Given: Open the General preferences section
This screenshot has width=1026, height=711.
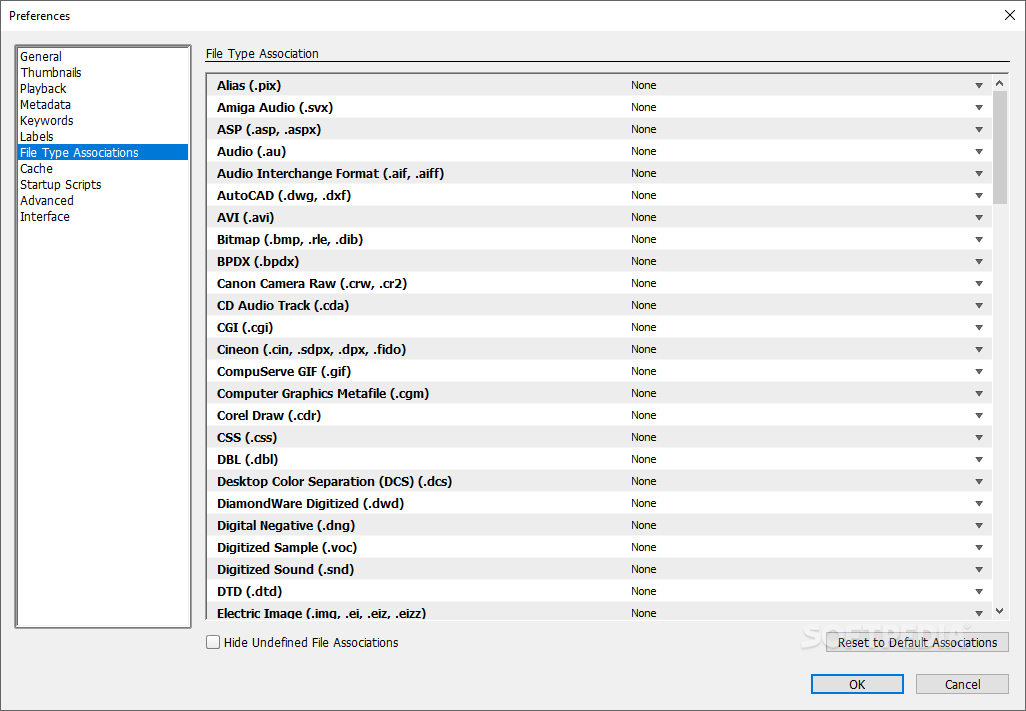Looking at the screenshot, I should tap(41, 57).
